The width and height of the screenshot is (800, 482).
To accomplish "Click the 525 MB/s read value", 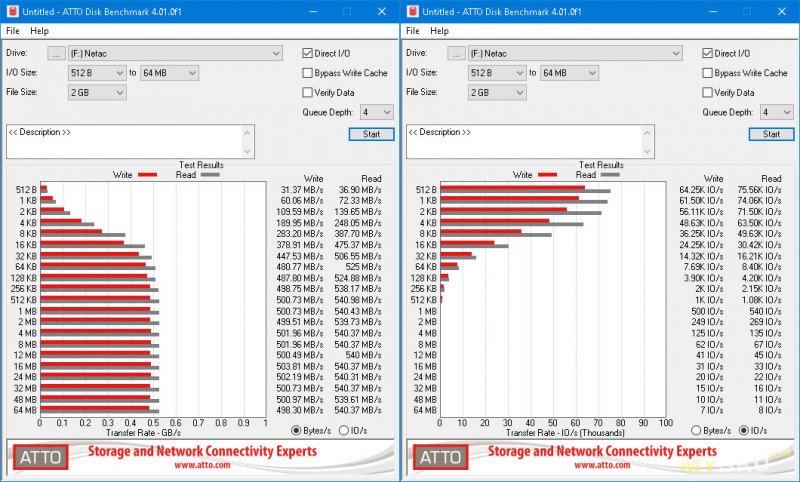I will (x=364, y=267).
